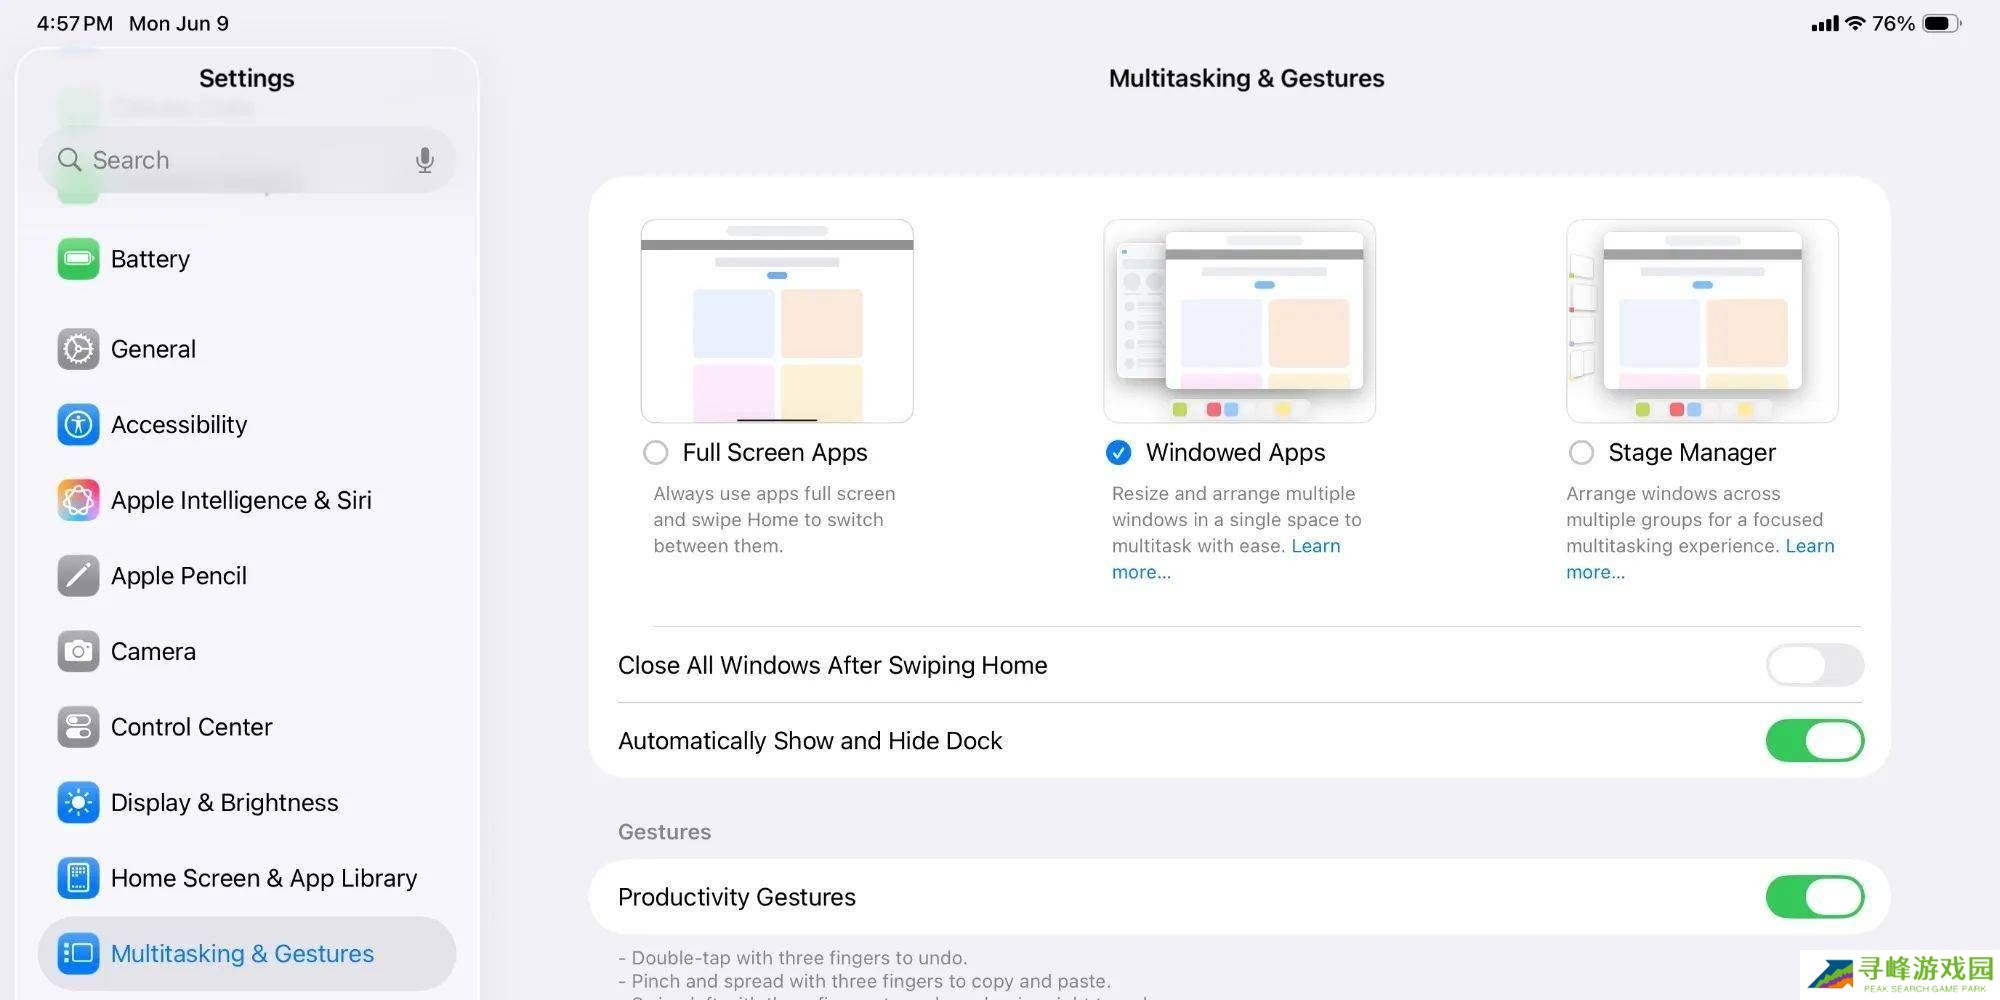2000x1000 pixels.
Task: Tap the 76% battery percentage
Action: [1893, 23]
